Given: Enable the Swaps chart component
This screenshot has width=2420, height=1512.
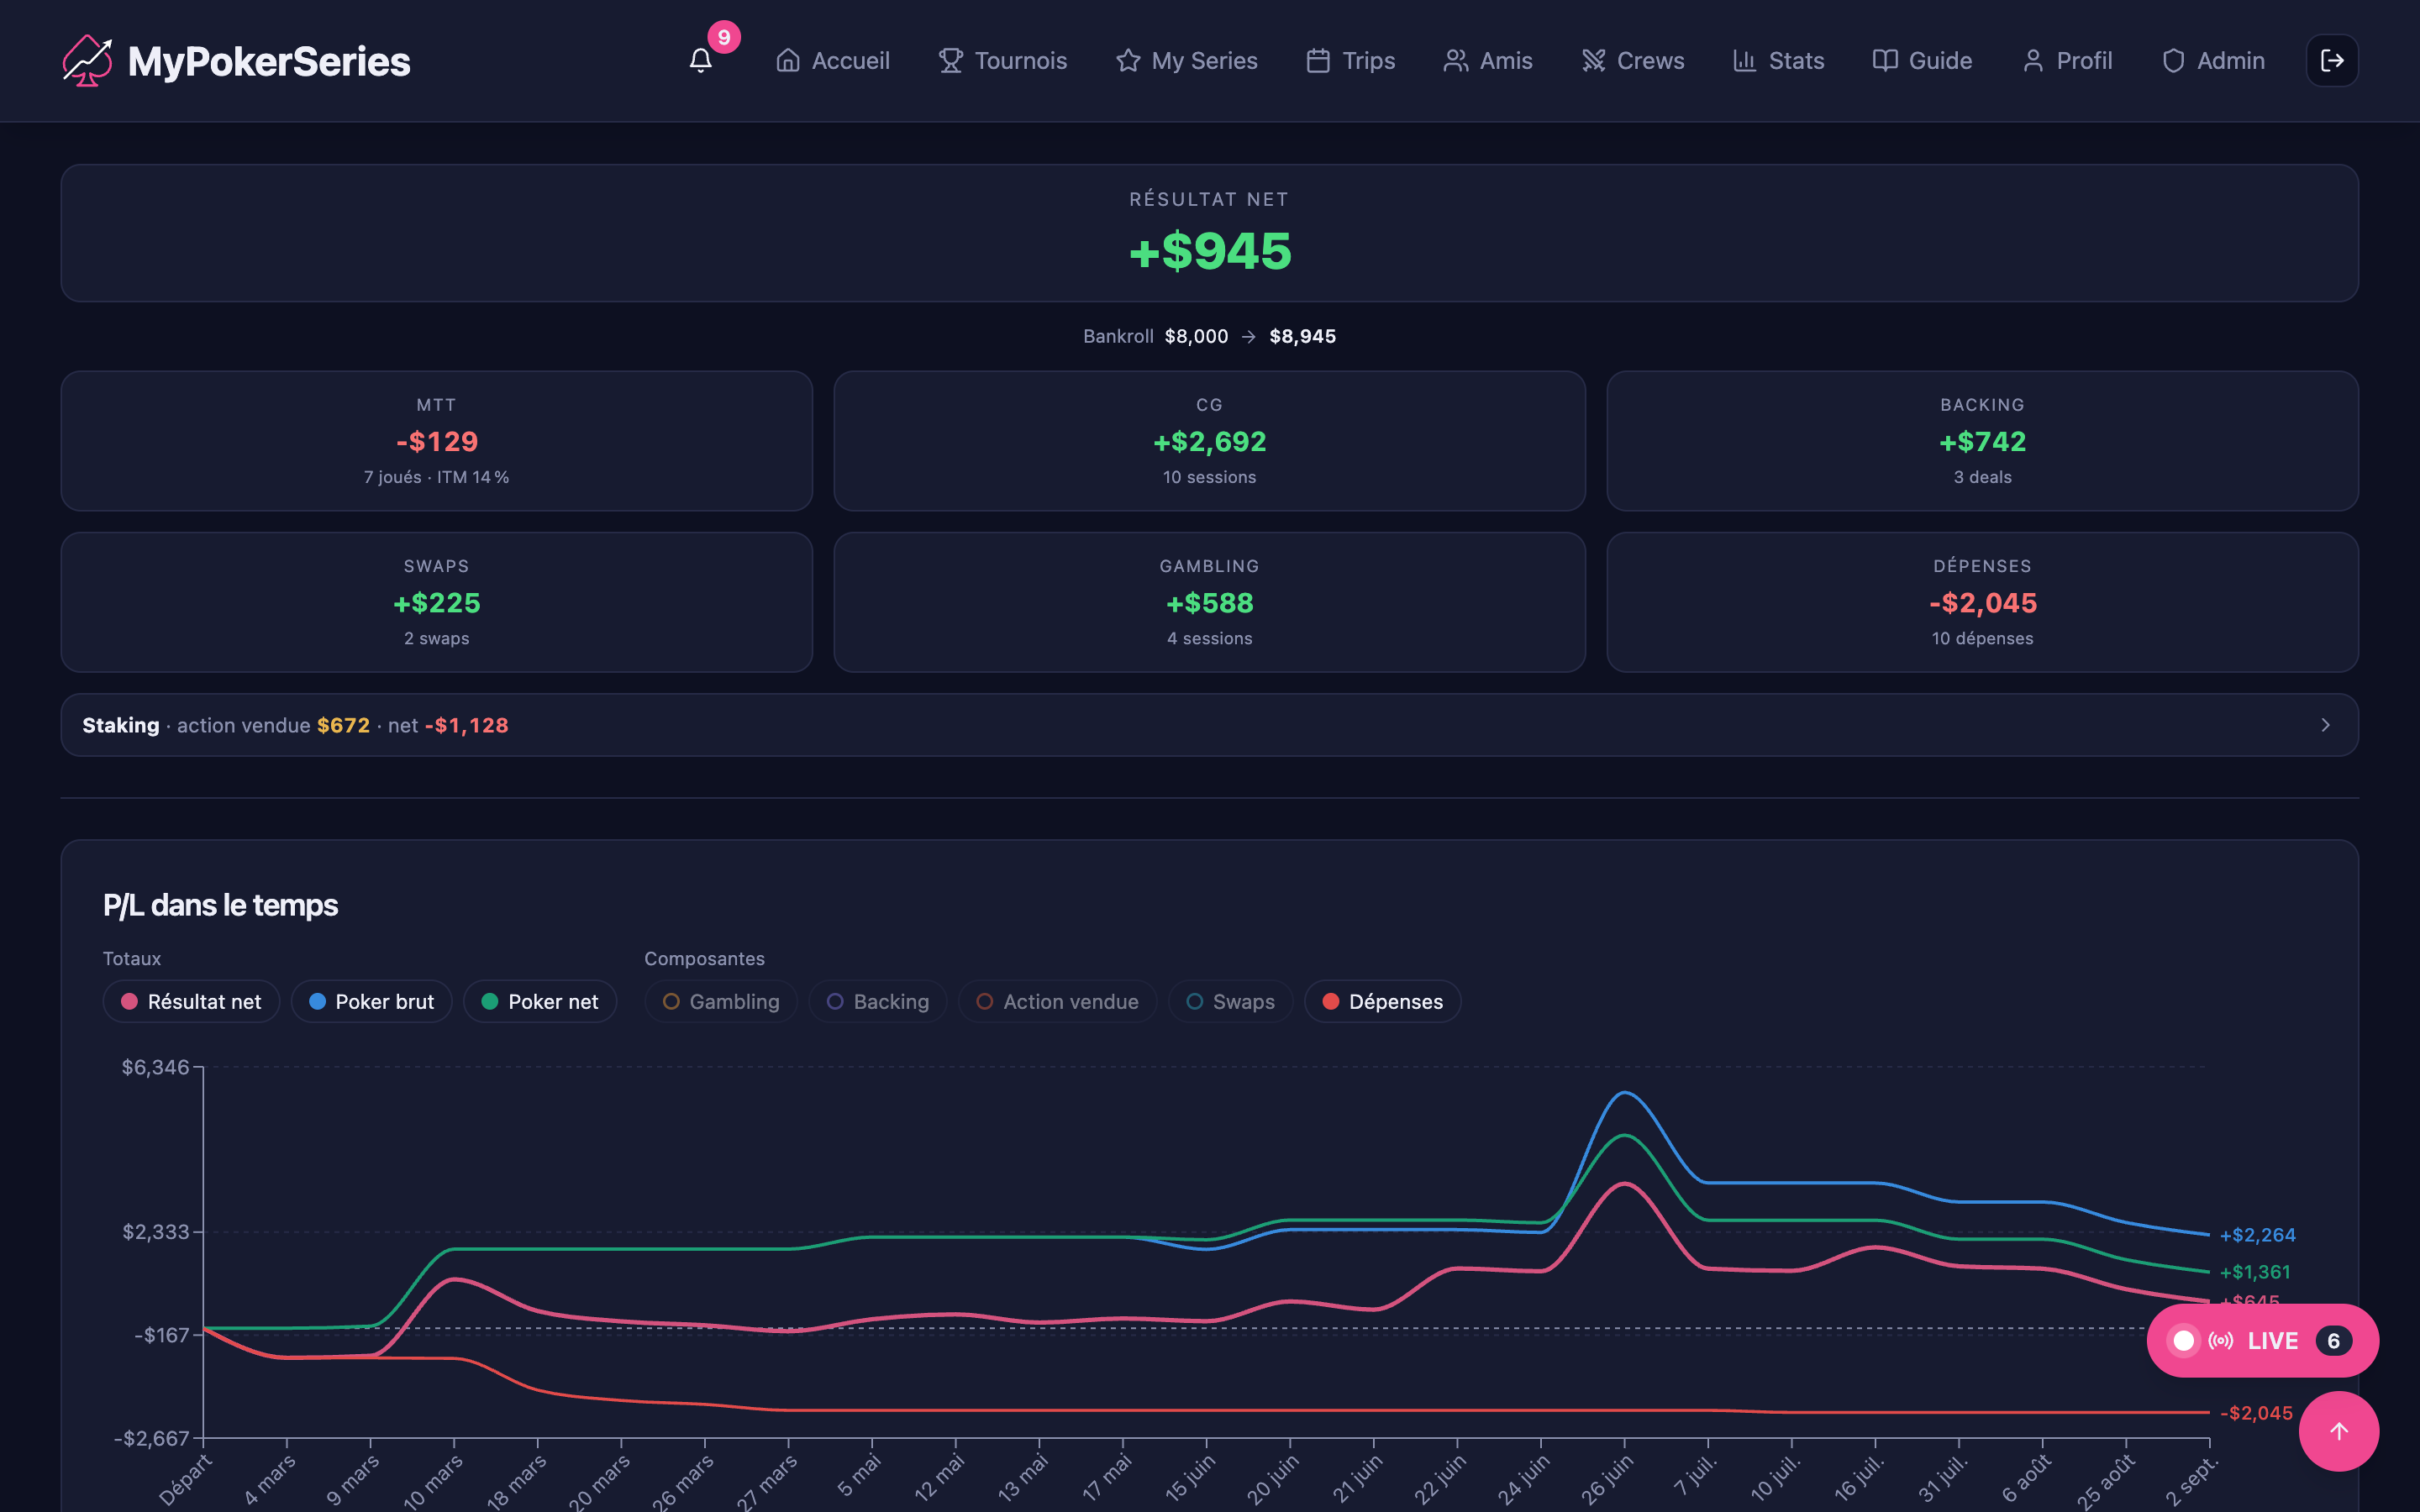Looking at the screenshot, I should 1230,1001.
